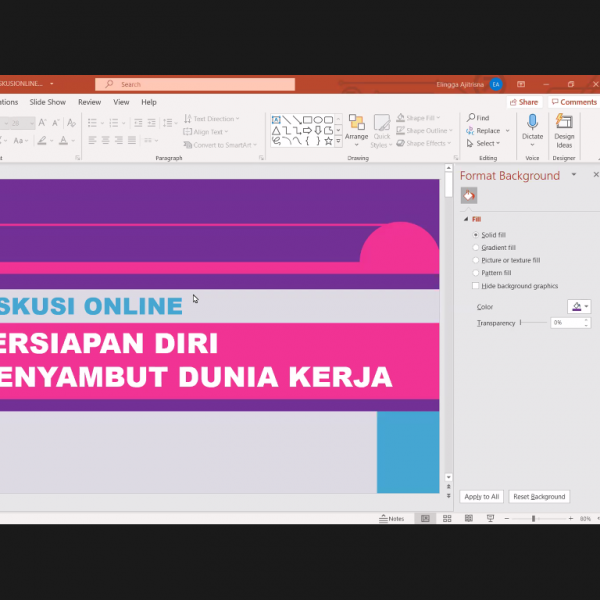Select Picture or texture fill option

tap(476, 260)
